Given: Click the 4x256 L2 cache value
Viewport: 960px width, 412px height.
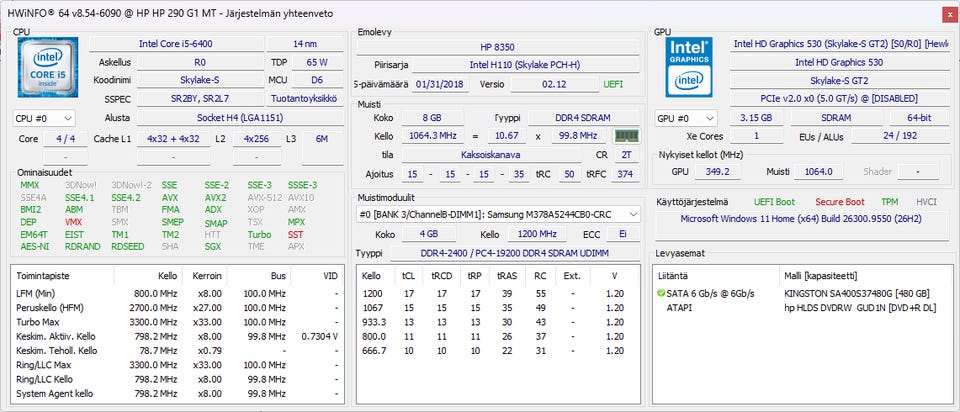Looking at the screenshot, I should tap(257, 139).
